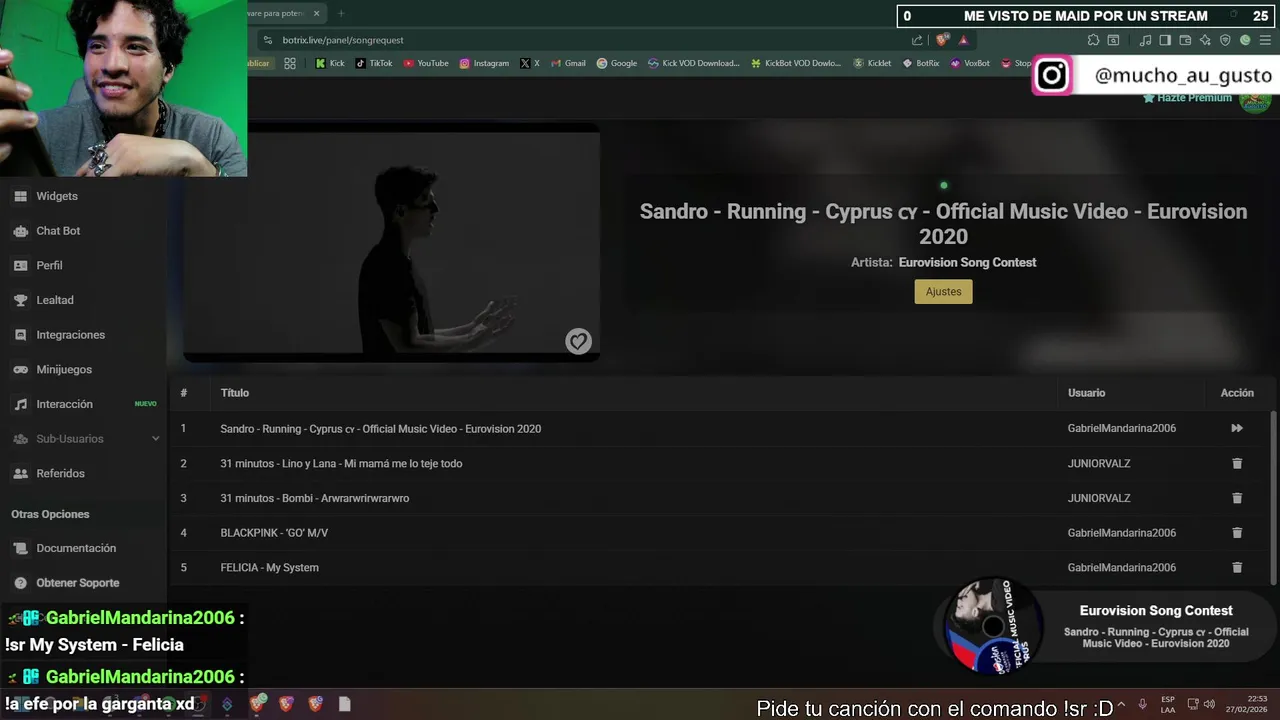This screenshot has width=1280, height=720.
Task: Click the Hazte Premium link
Action: [x=1187, y=98]
